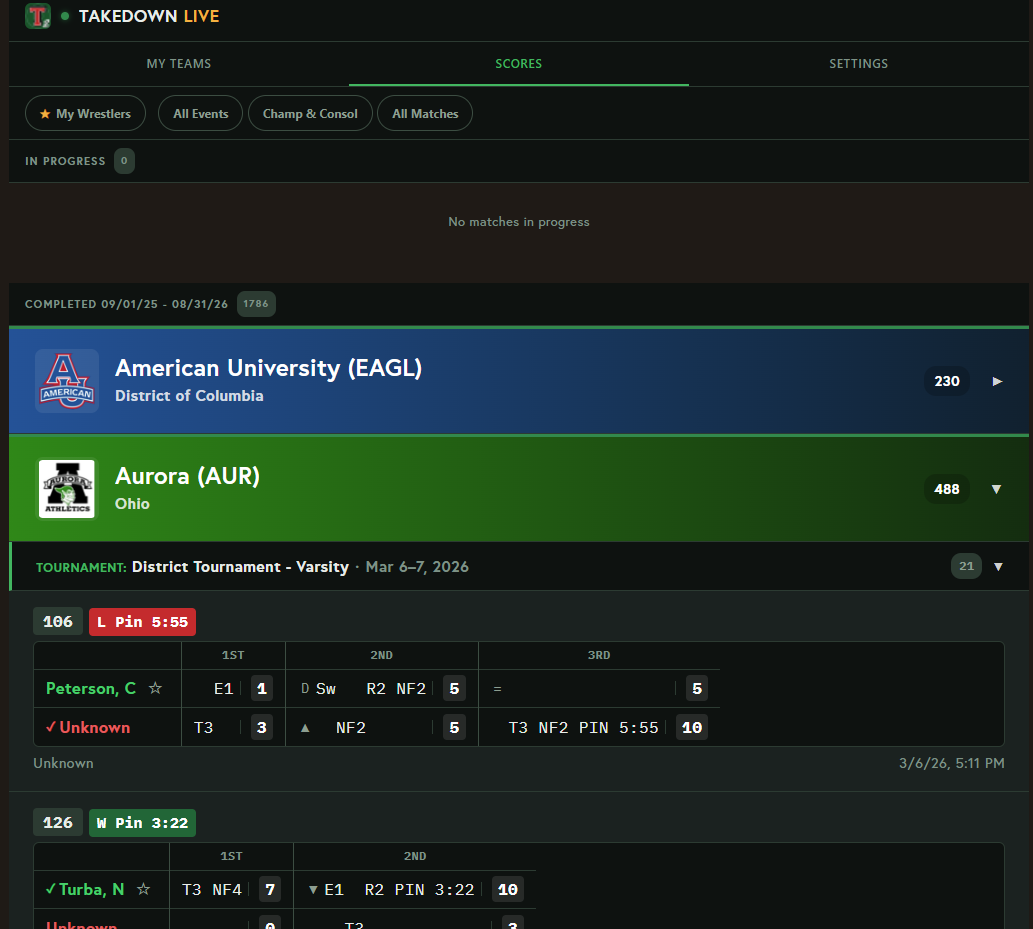Open the Settings tab

[x=858, y=64]
